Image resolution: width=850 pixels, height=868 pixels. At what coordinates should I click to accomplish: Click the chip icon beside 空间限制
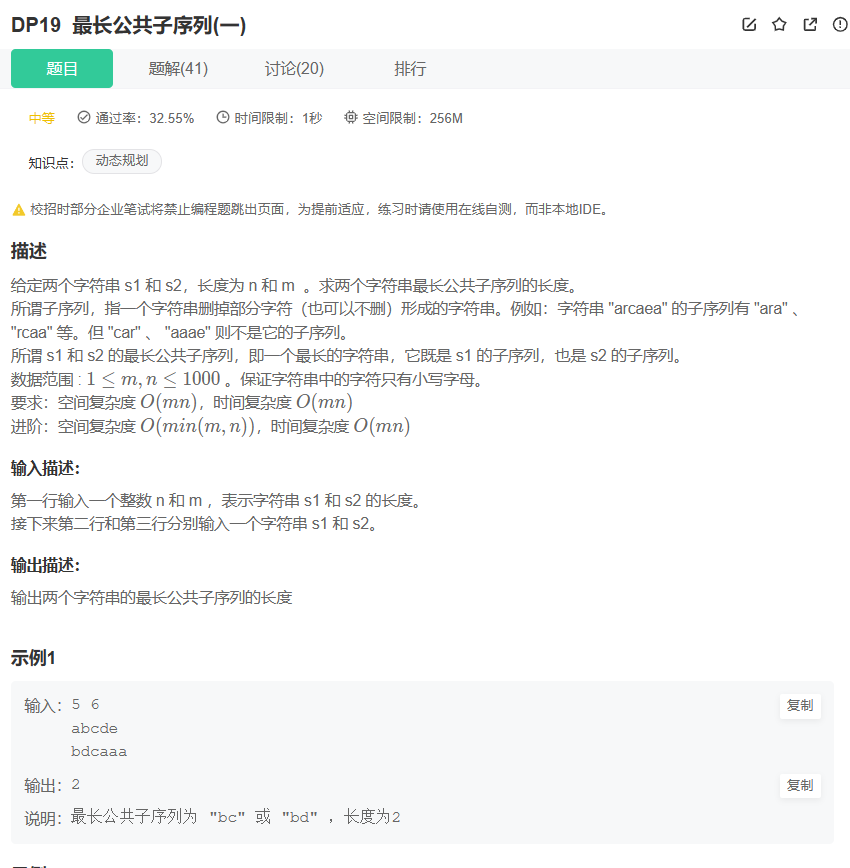point(350,117)
